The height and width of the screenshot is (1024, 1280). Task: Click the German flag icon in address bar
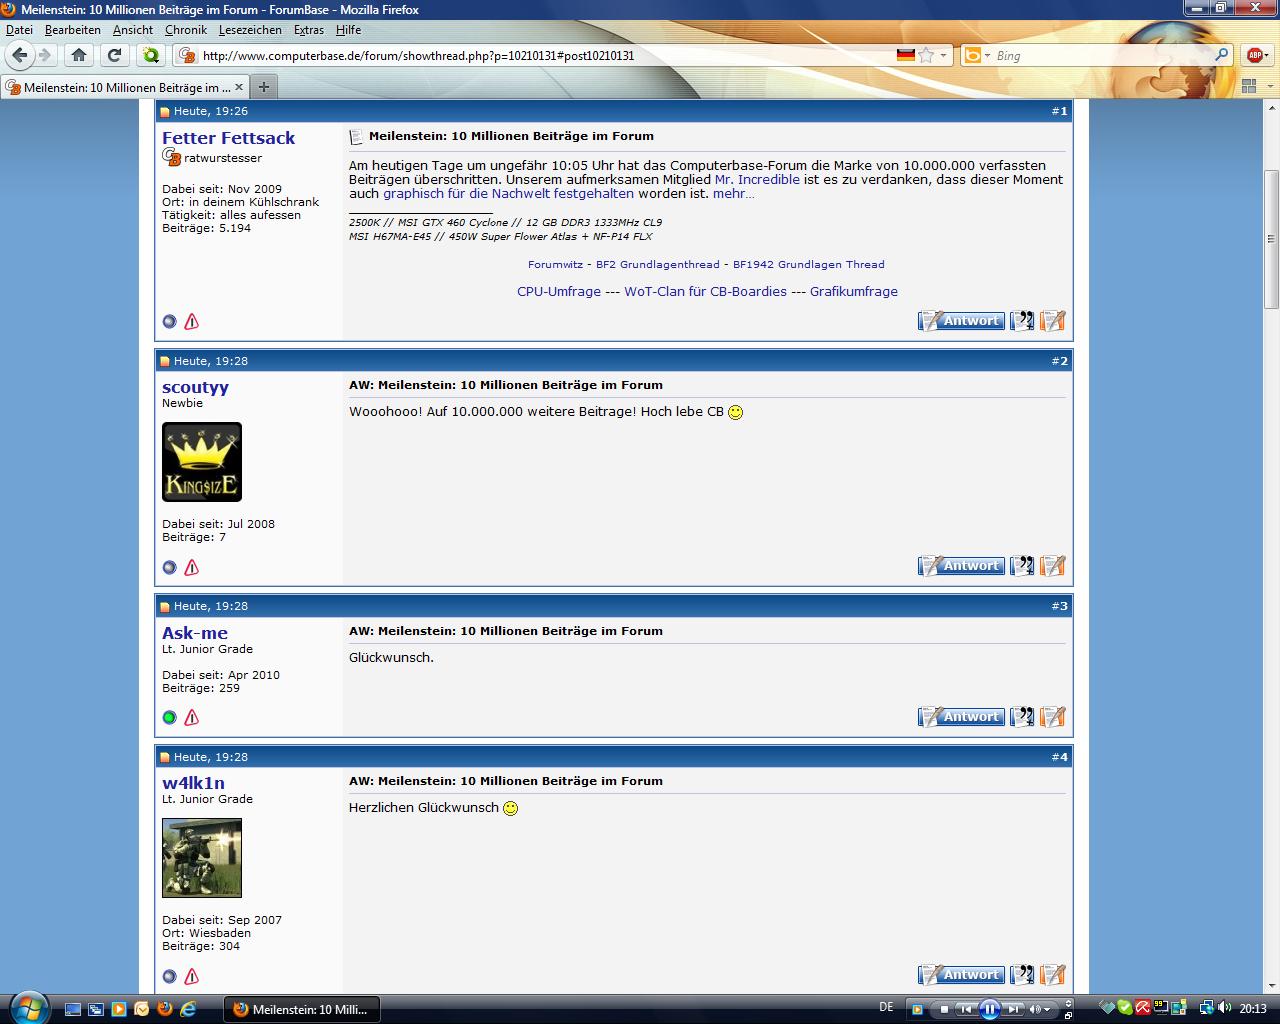pos(906,55)
